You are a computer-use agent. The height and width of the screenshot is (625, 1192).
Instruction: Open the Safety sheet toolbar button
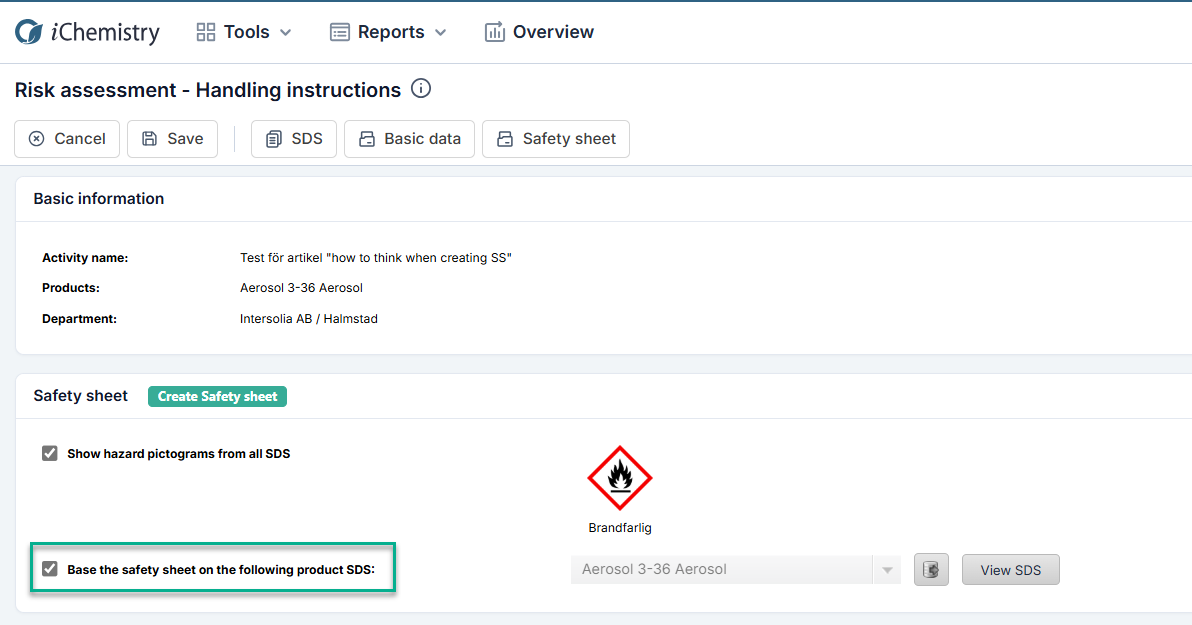pyautogui.click(x=556, y=138)
